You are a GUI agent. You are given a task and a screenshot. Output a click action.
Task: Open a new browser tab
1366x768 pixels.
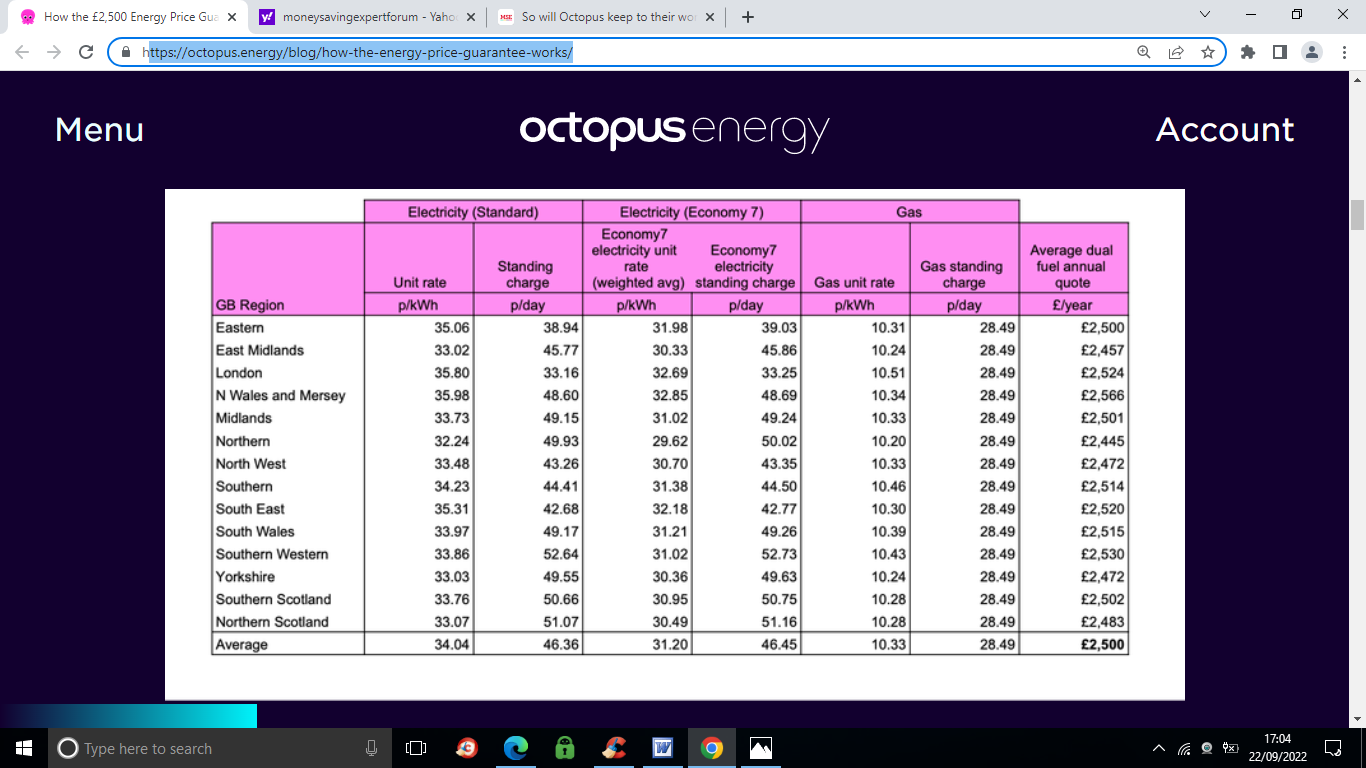click(747, 17)
